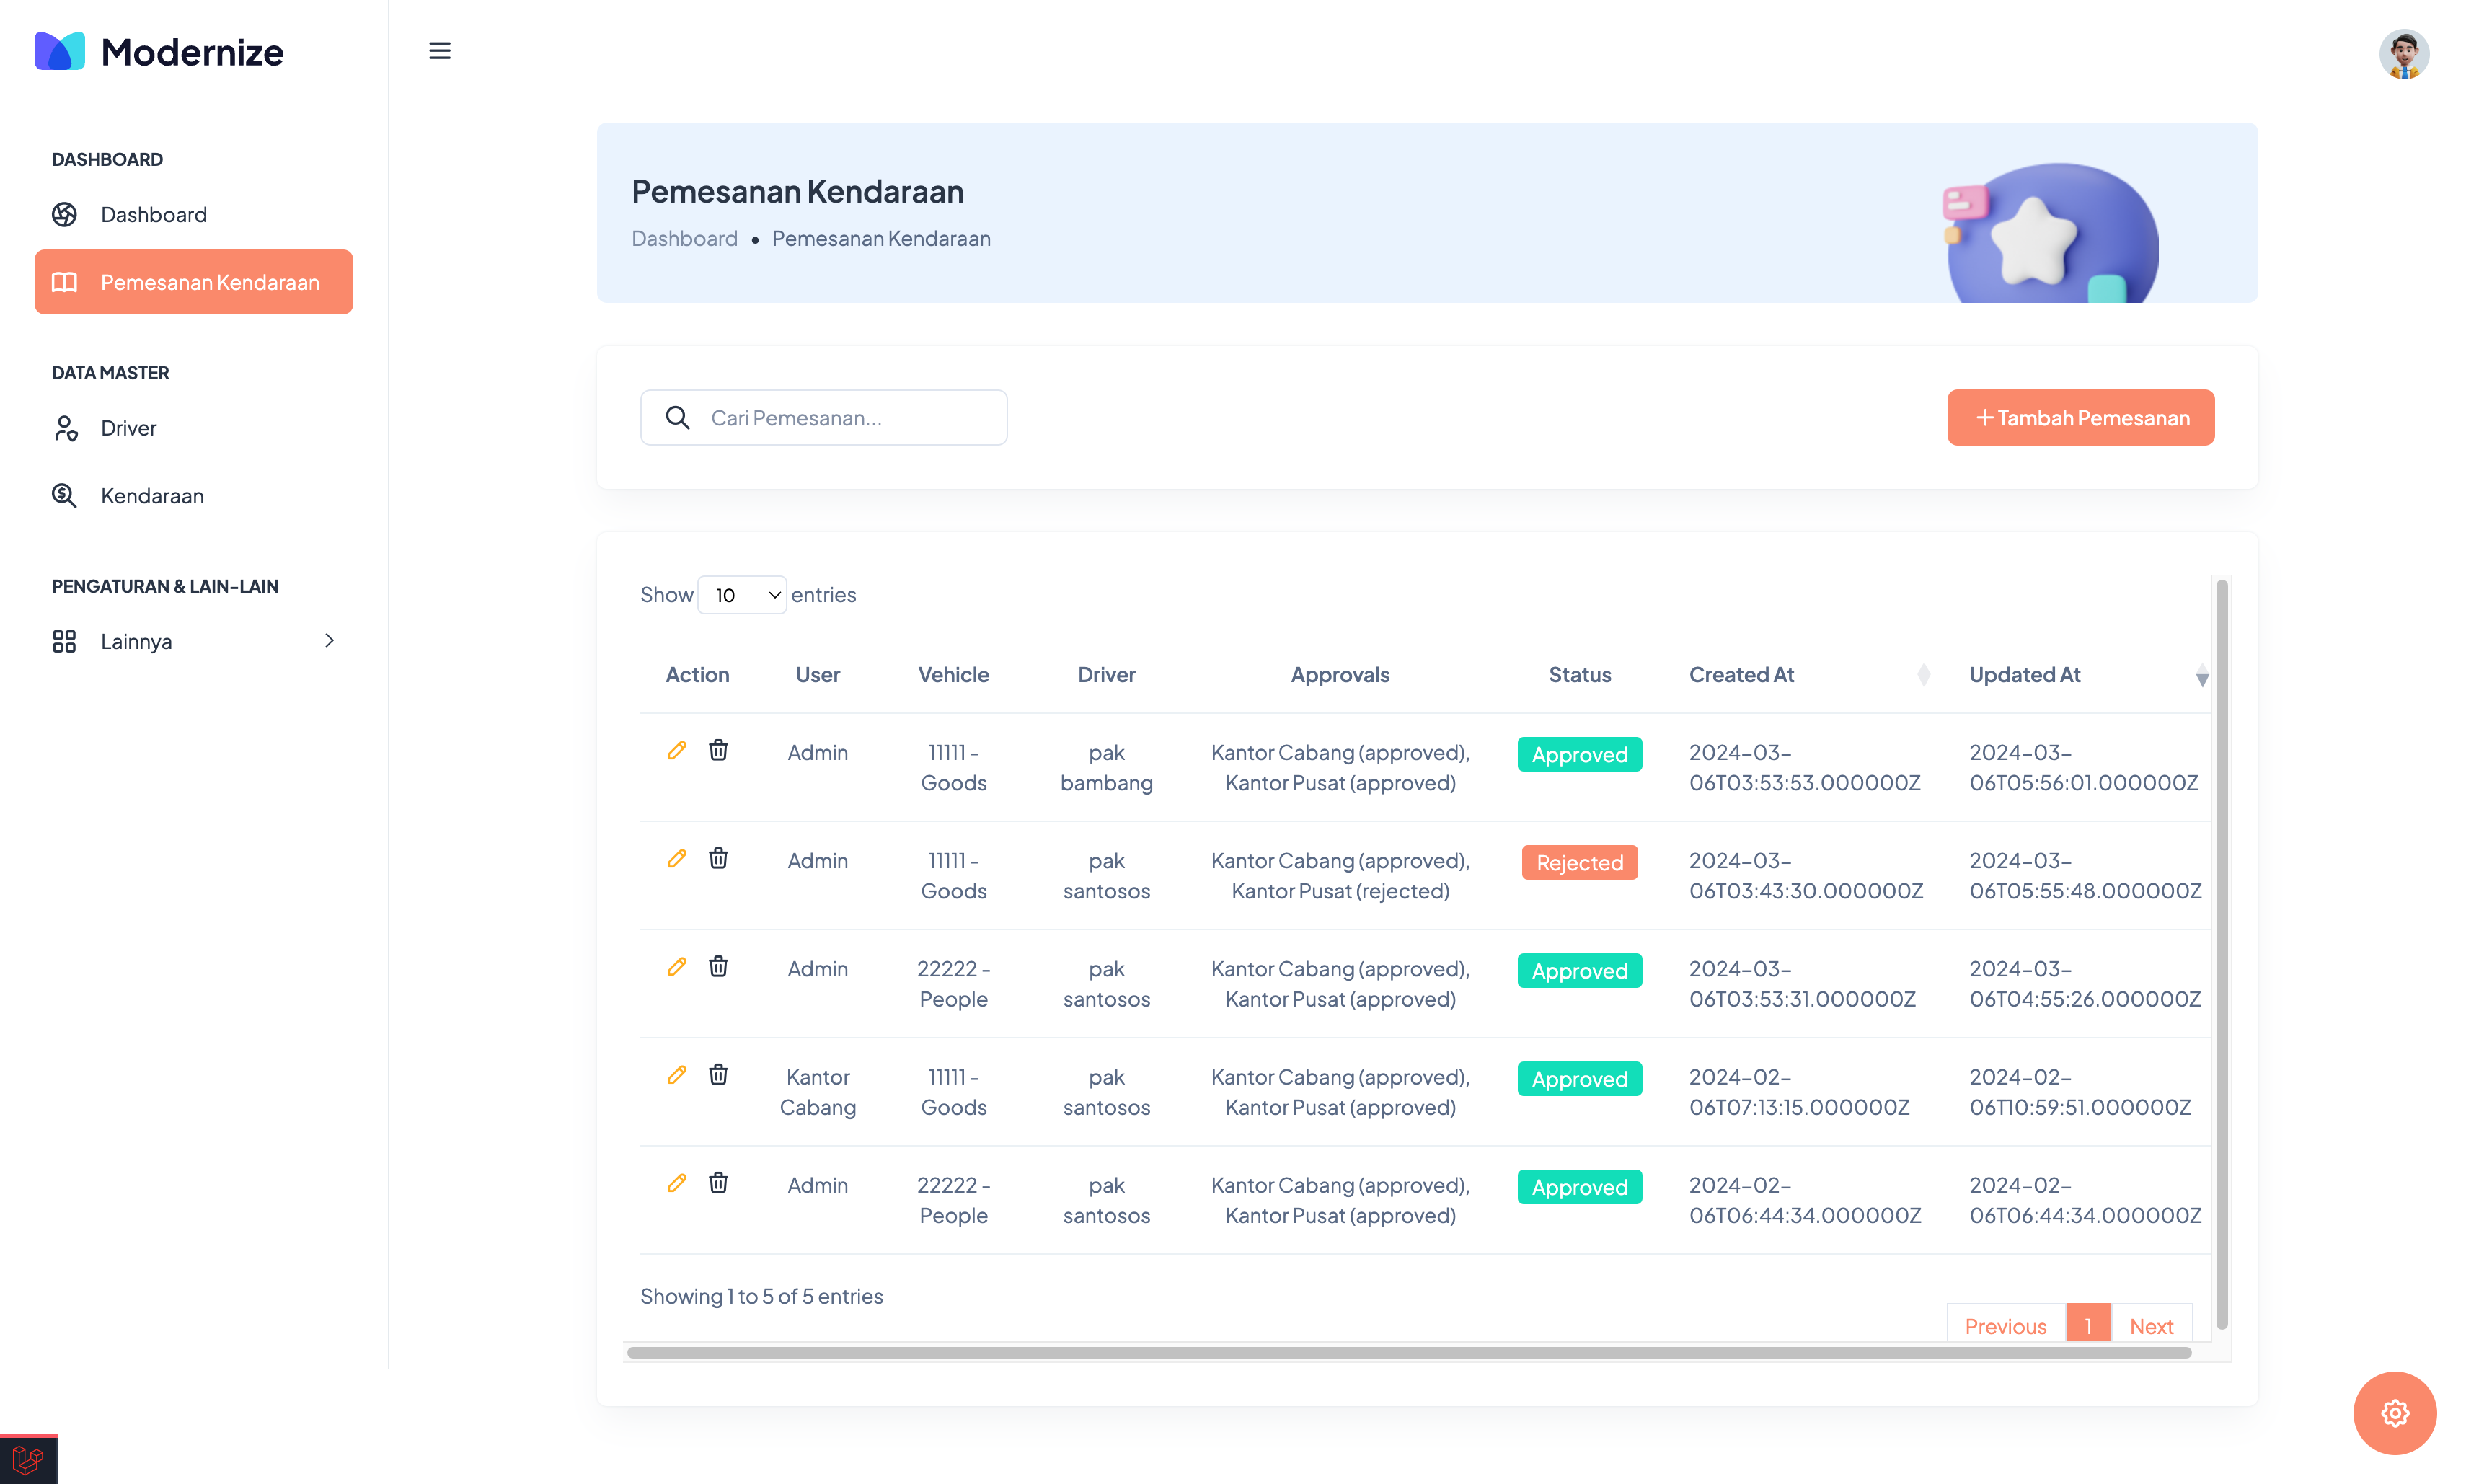Delete the last row booking with trash icon
This screenshot has height=1484, width=2466.
coord(718,1182)
